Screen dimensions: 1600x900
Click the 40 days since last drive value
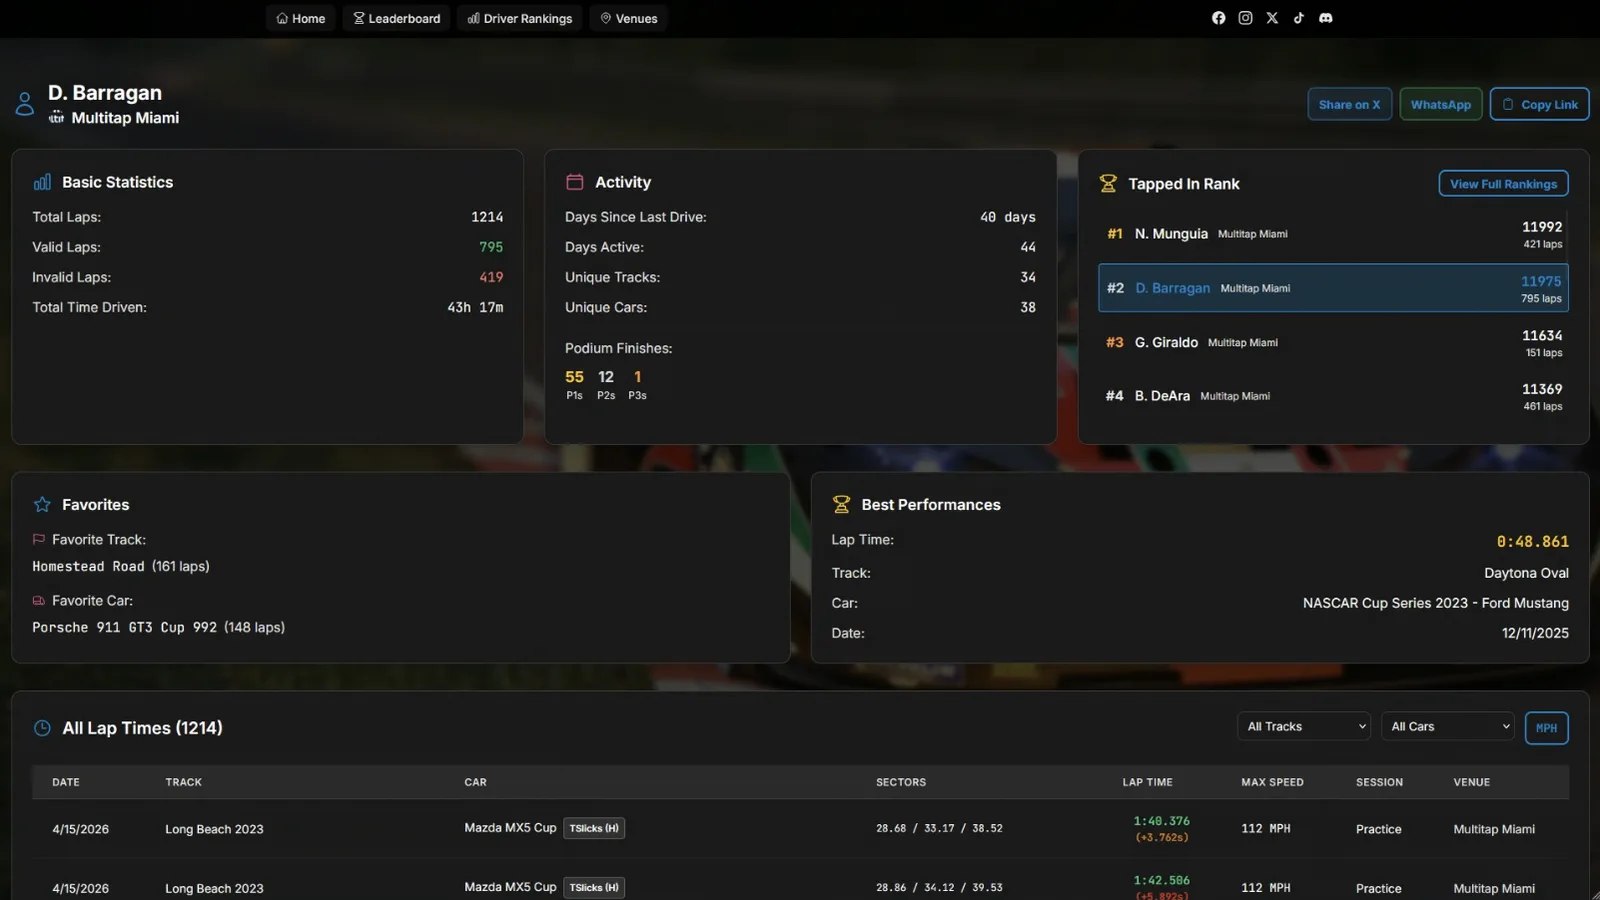tap(1008, 217)
